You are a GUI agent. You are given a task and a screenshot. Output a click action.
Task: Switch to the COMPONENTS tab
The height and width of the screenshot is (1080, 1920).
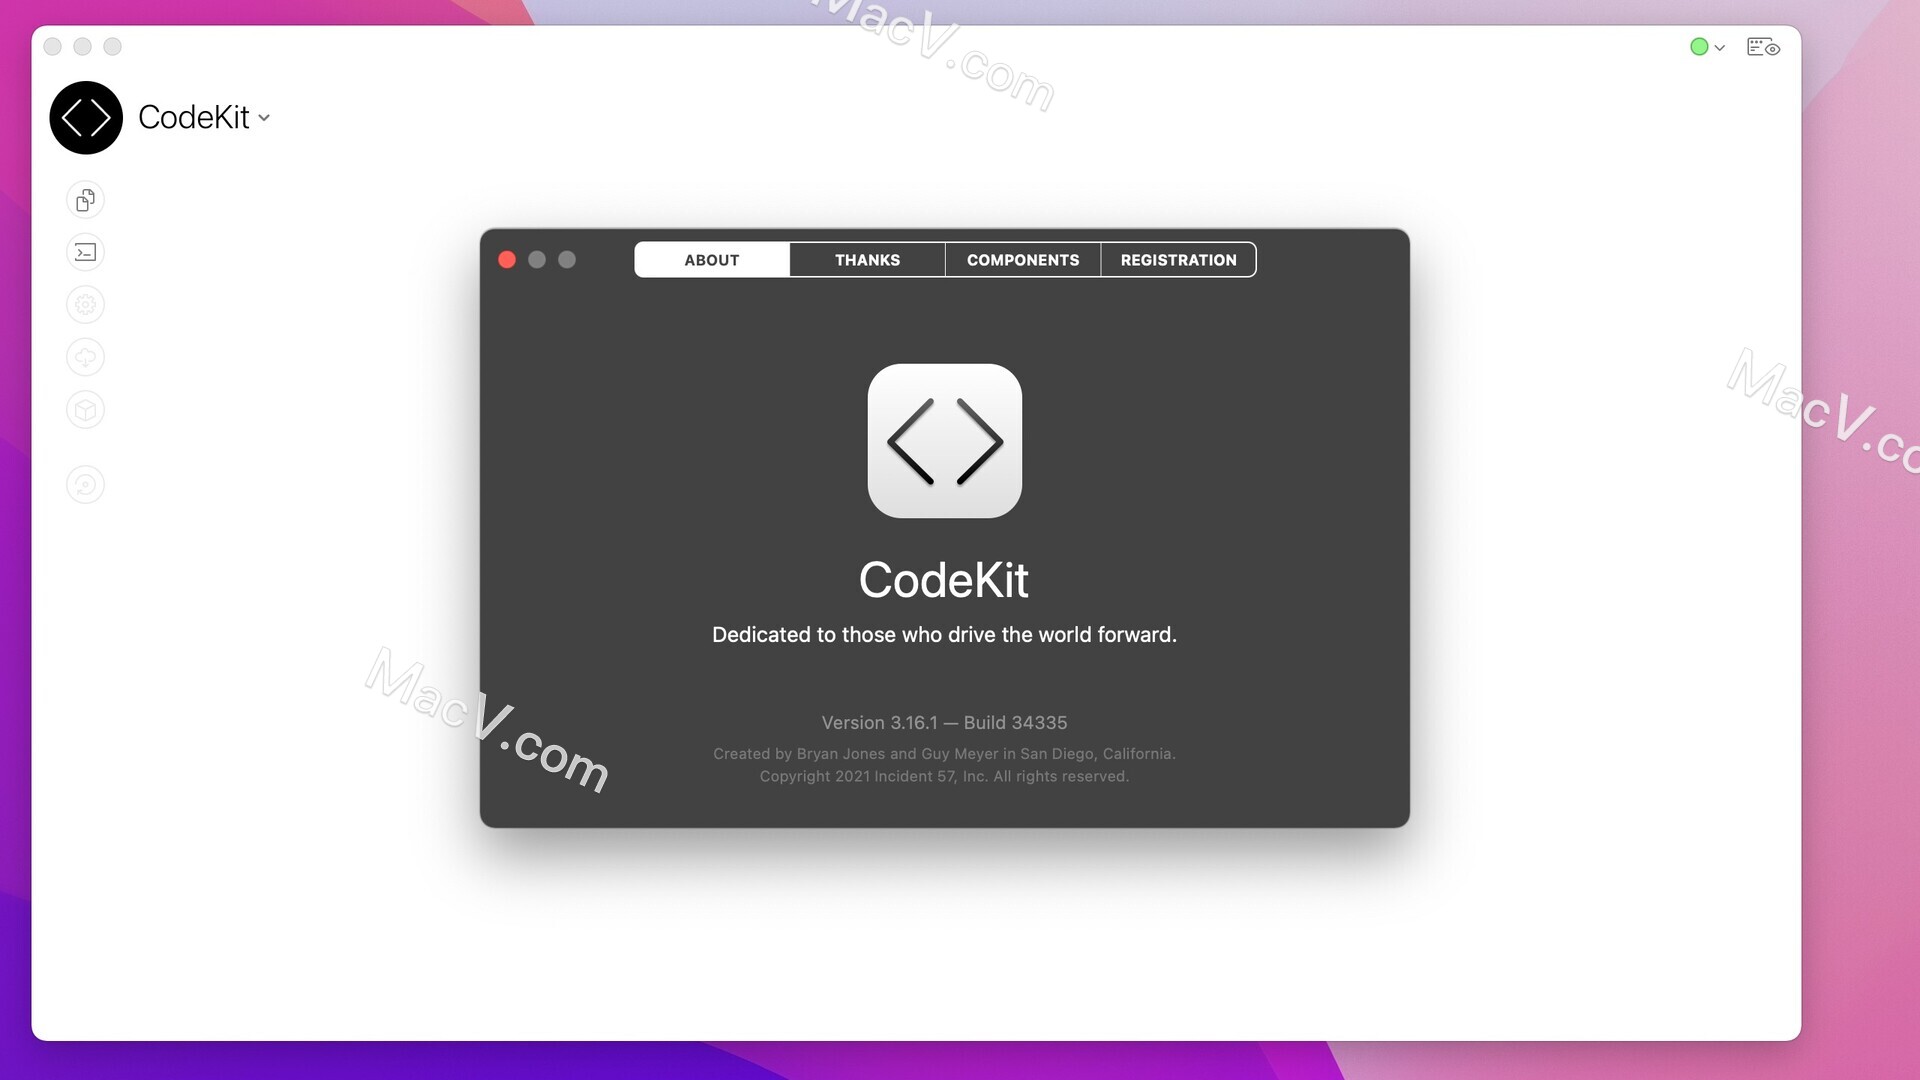coord(1023,260)
